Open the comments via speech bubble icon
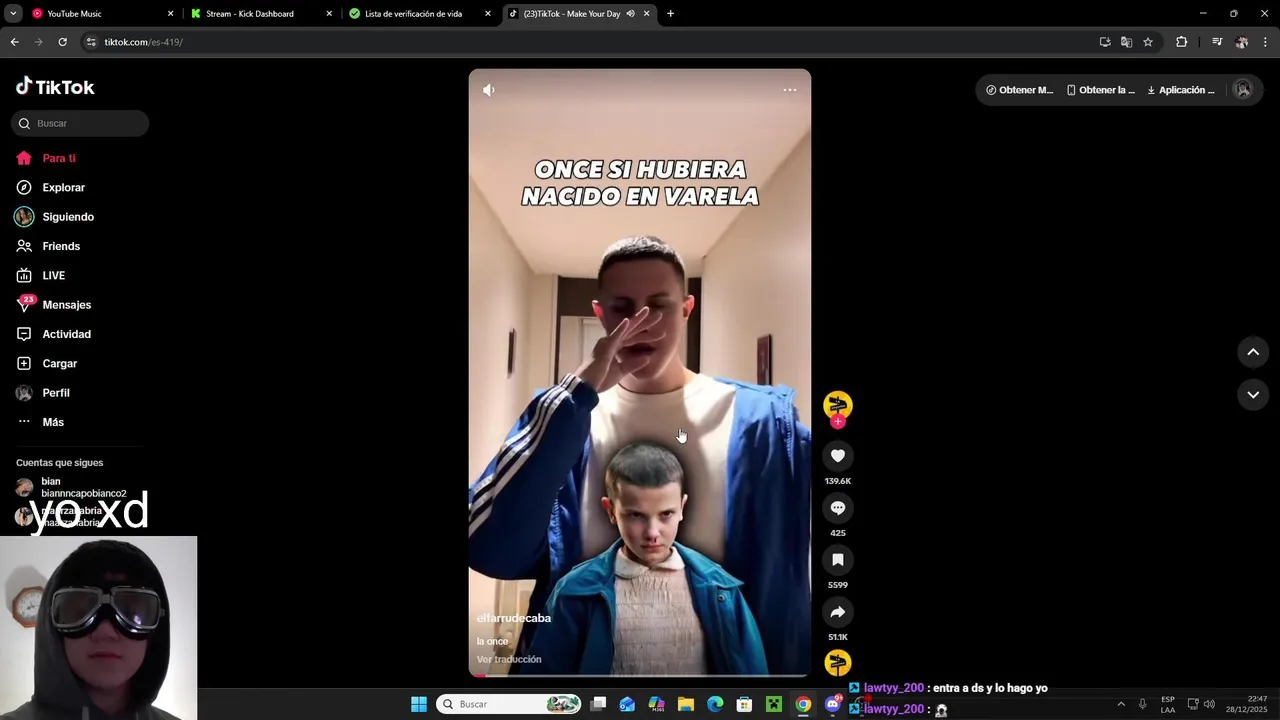The height and width of the screenshot is (720, 1280). point(838,508)
